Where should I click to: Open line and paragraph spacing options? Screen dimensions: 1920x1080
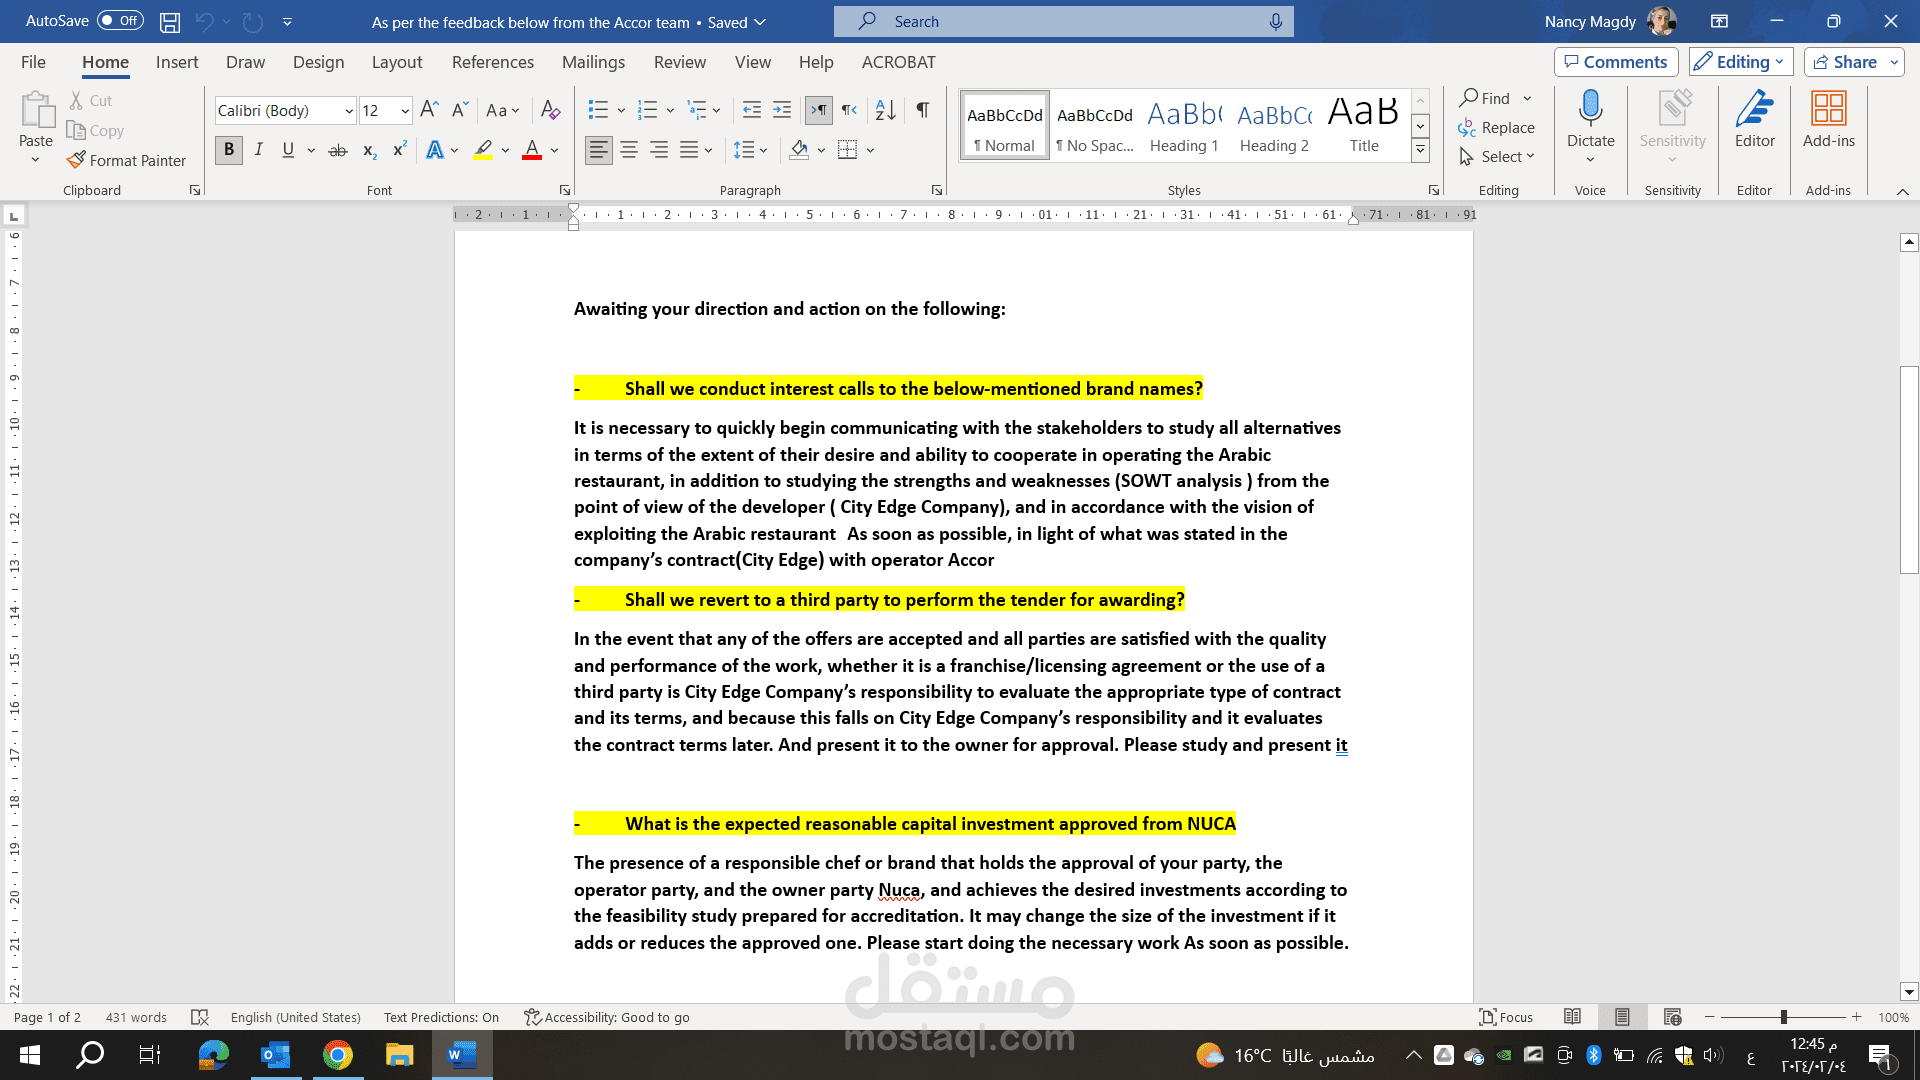750,150
